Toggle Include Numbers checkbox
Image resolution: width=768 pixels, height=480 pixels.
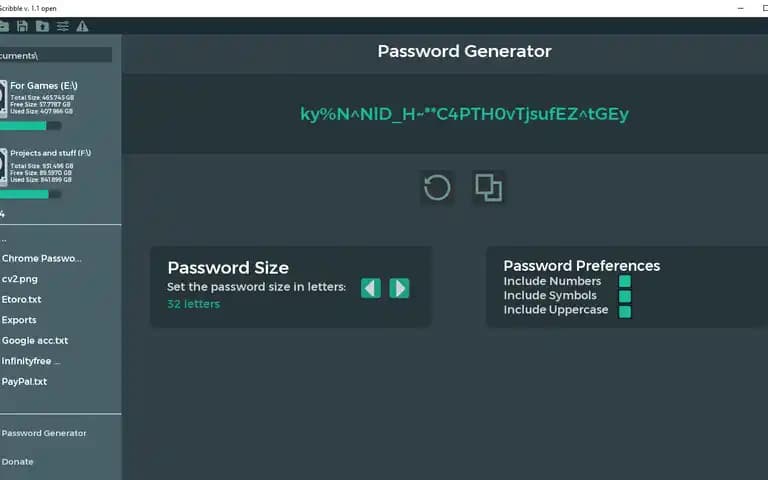pyautogui.click(x=625, y=281)
